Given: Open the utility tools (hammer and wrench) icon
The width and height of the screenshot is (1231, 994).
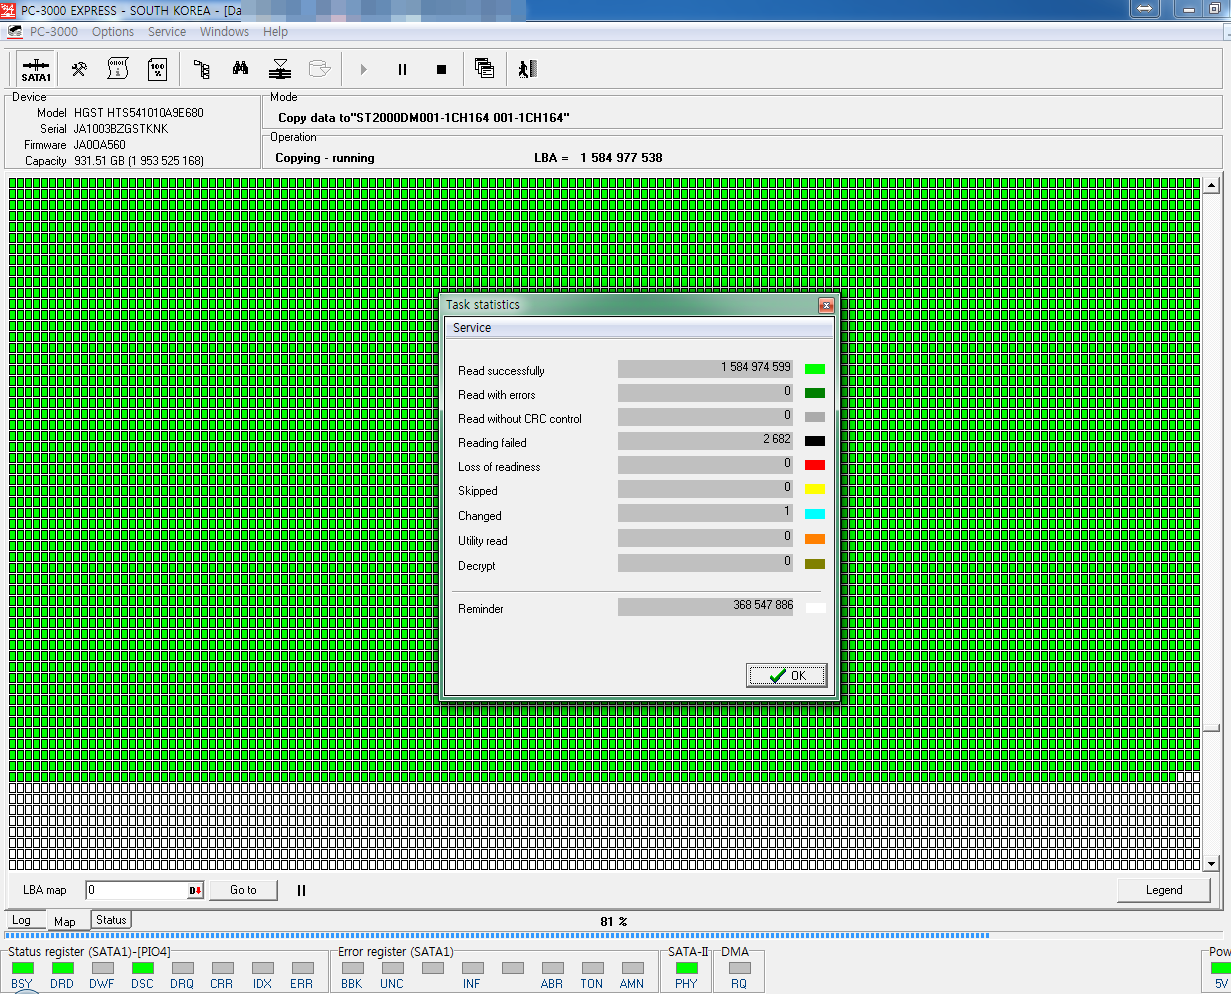Looking at the screenshot, I should [79, 69].
